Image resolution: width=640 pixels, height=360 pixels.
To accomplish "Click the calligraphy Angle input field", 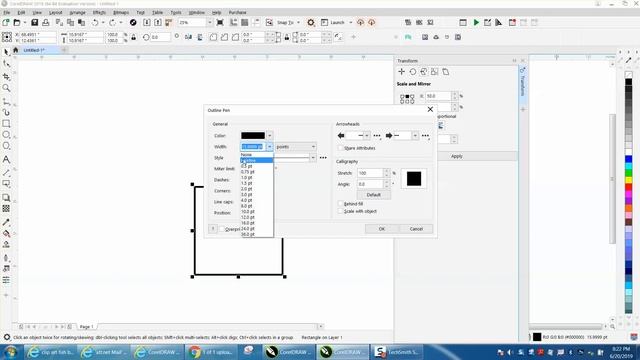I will (370, 184).
